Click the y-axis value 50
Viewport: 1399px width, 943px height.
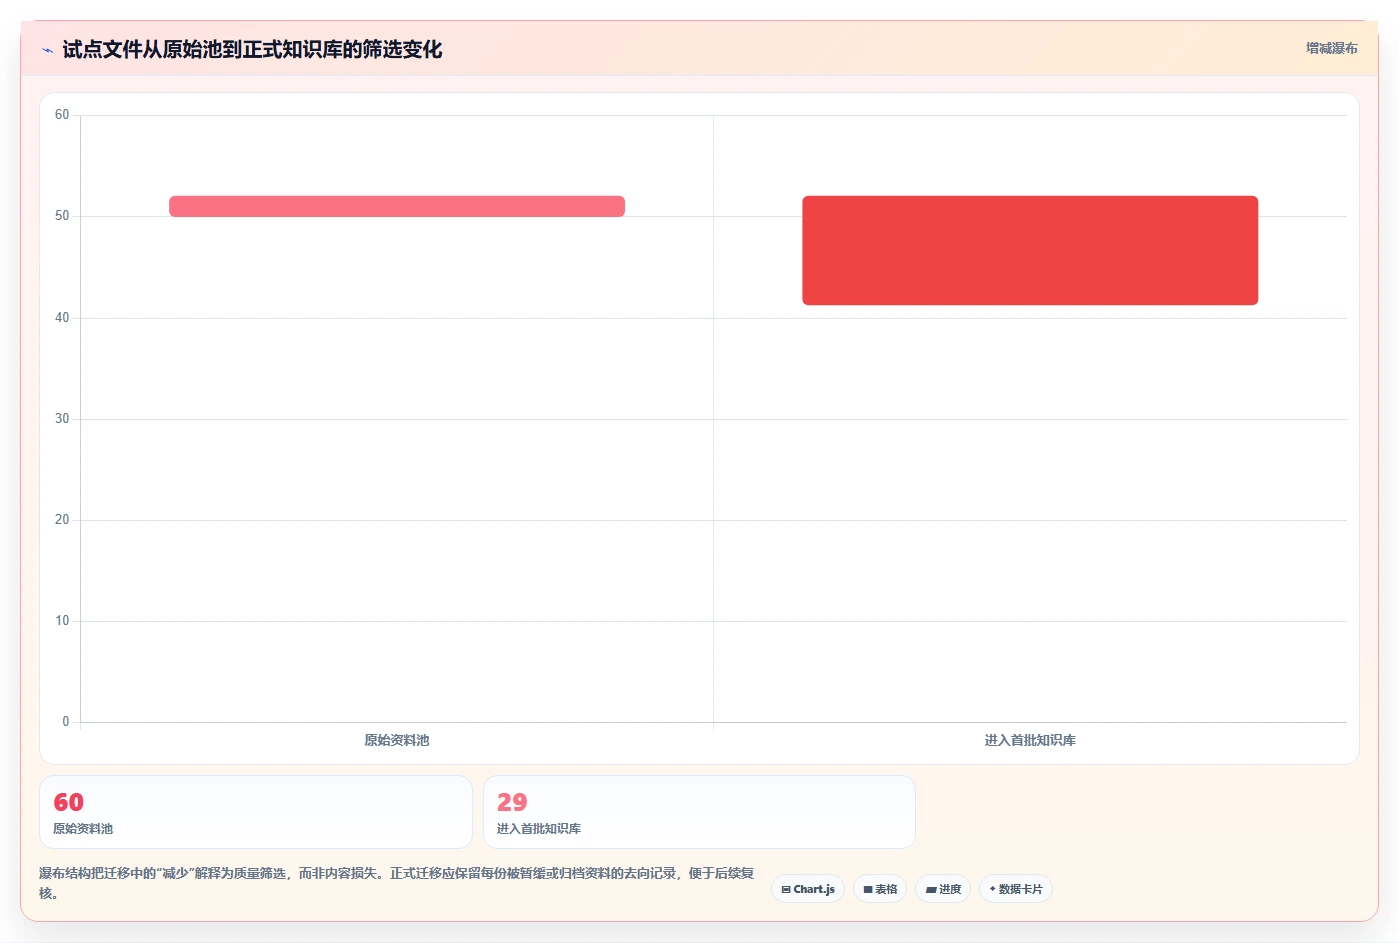(x=62, y=216)
